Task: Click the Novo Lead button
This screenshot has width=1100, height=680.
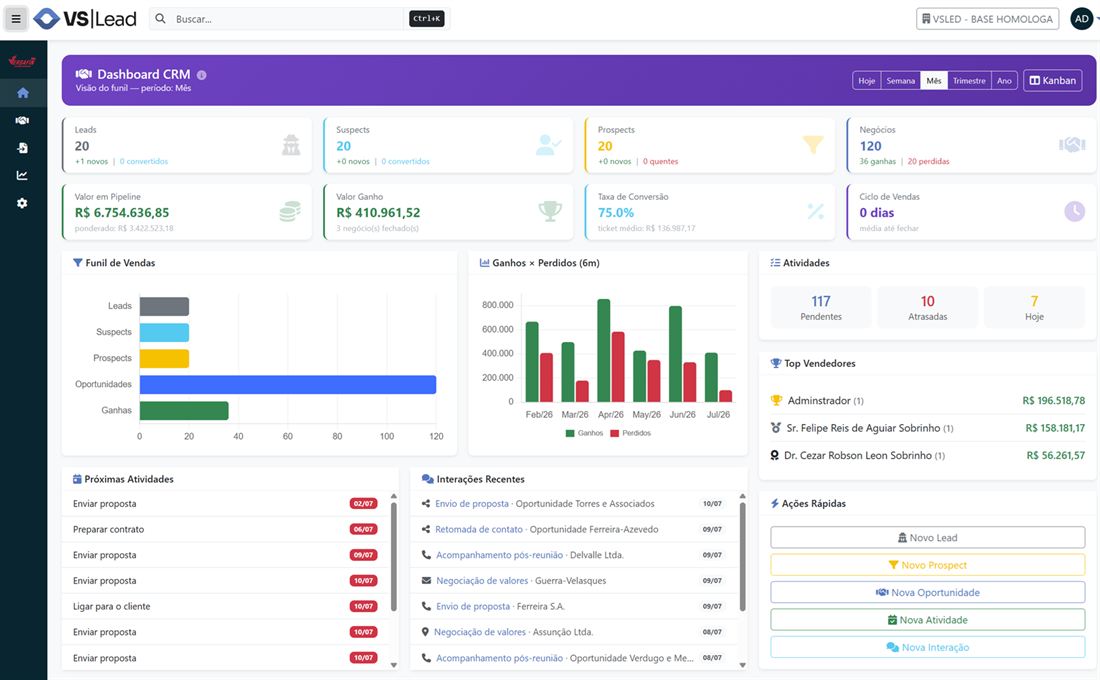Action: pos(927,538)
